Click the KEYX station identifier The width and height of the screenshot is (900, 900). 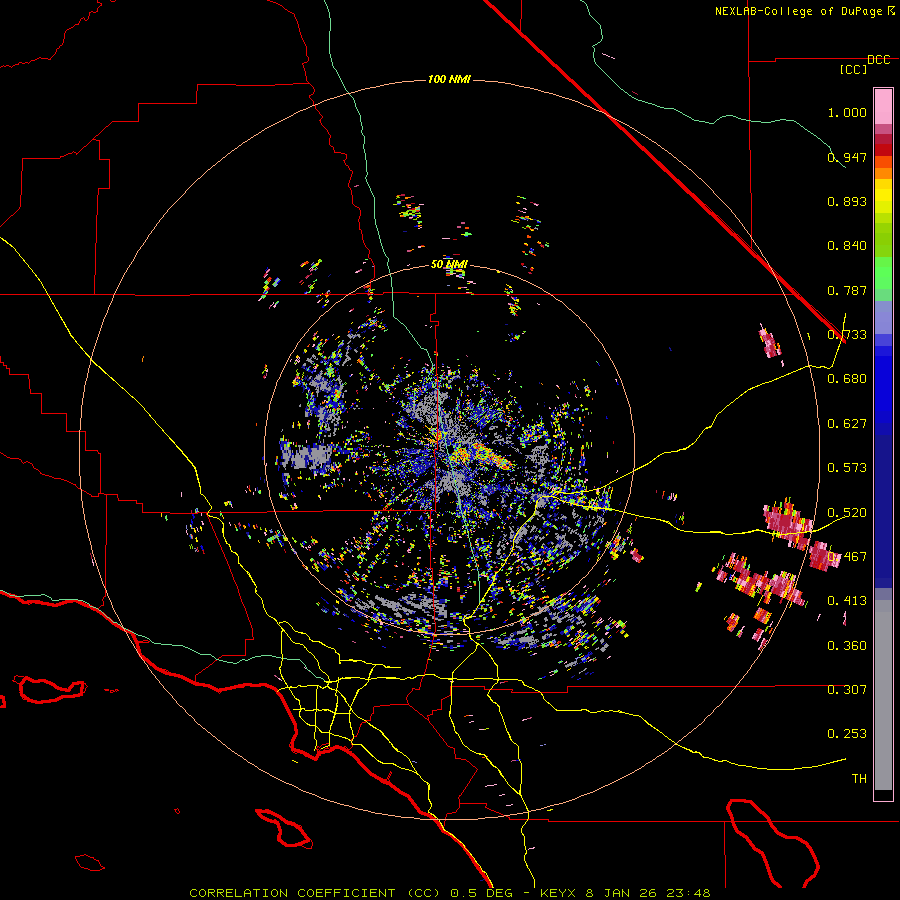[x=558, y=893]
